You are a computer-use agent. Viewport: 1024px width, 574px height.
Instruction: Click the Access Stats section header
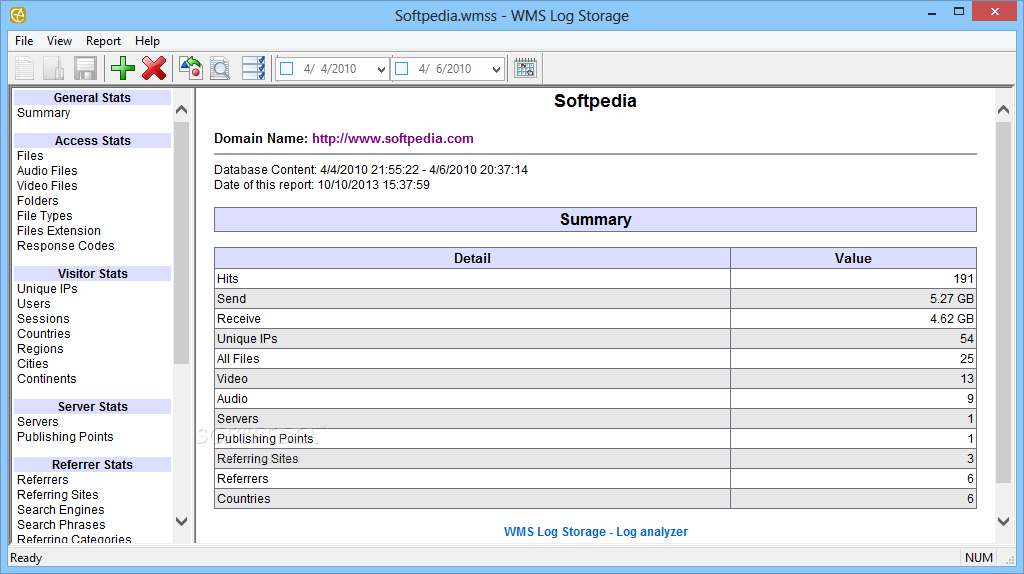point(92,141)
